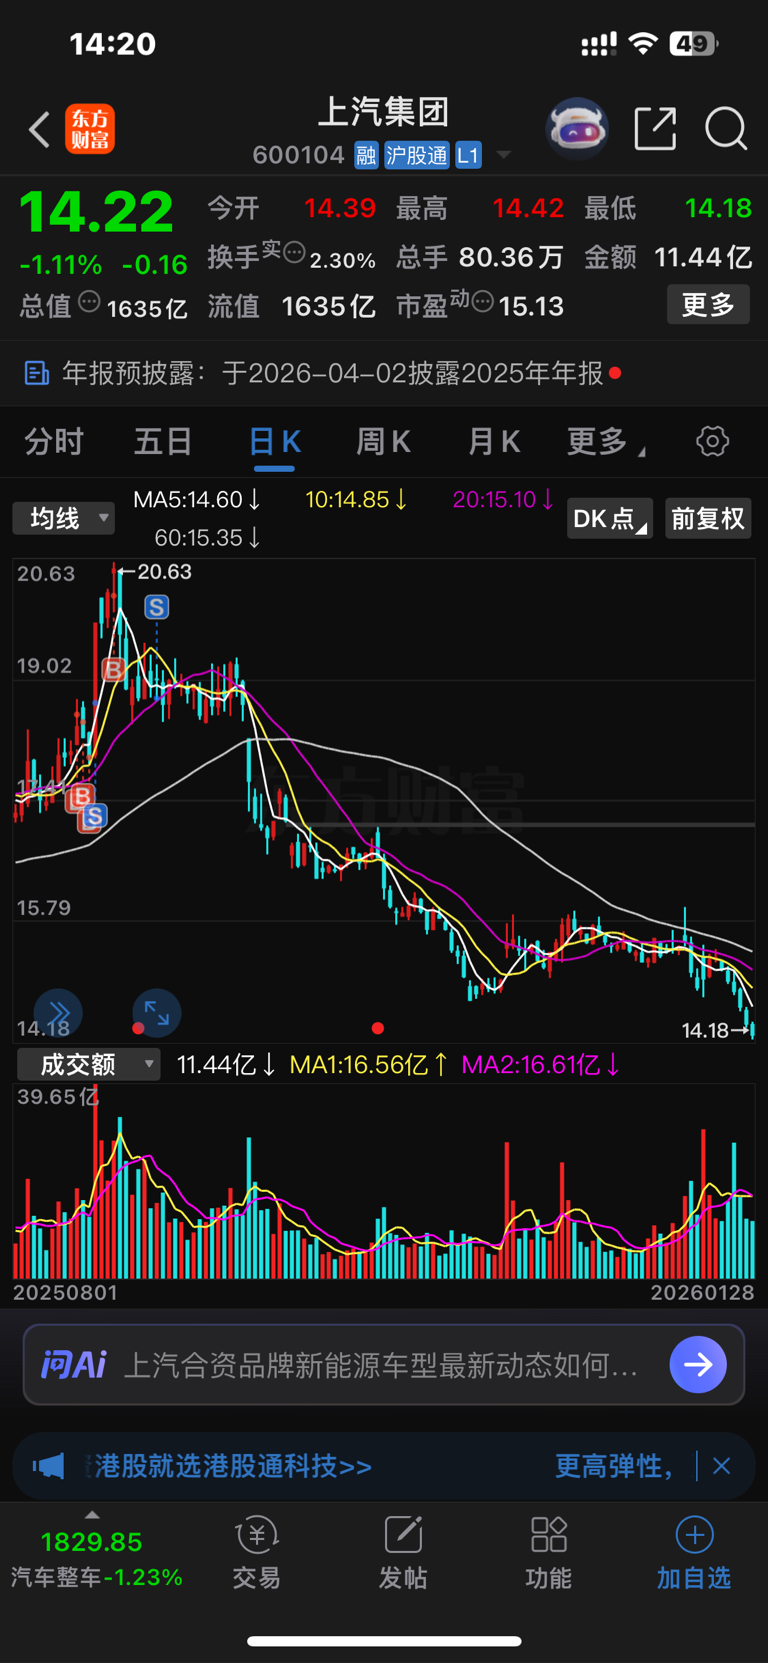The image size is (768, 1663).
Task: Tap the Wi-Fi status icon
Action: pos(643,43)
